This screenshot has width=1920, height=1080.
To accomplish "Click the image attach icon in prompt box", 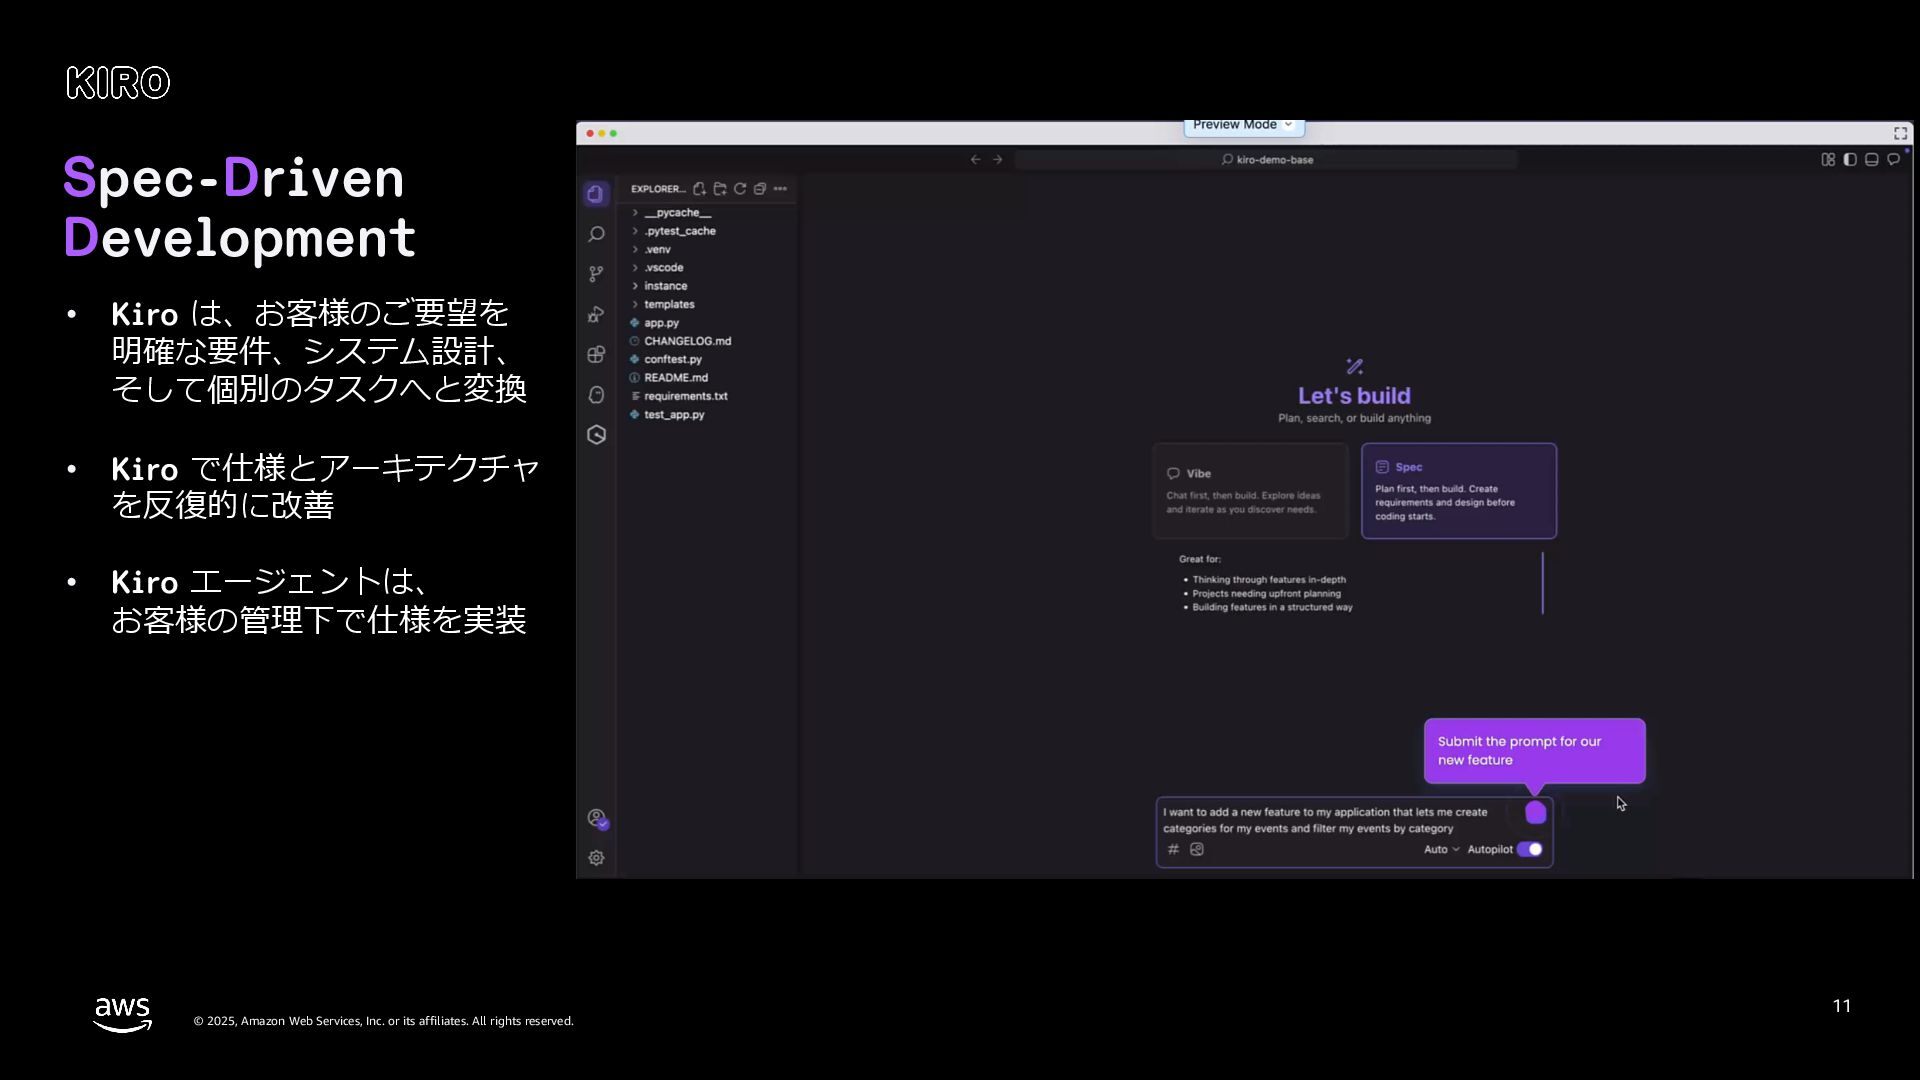I will 1197,849.
